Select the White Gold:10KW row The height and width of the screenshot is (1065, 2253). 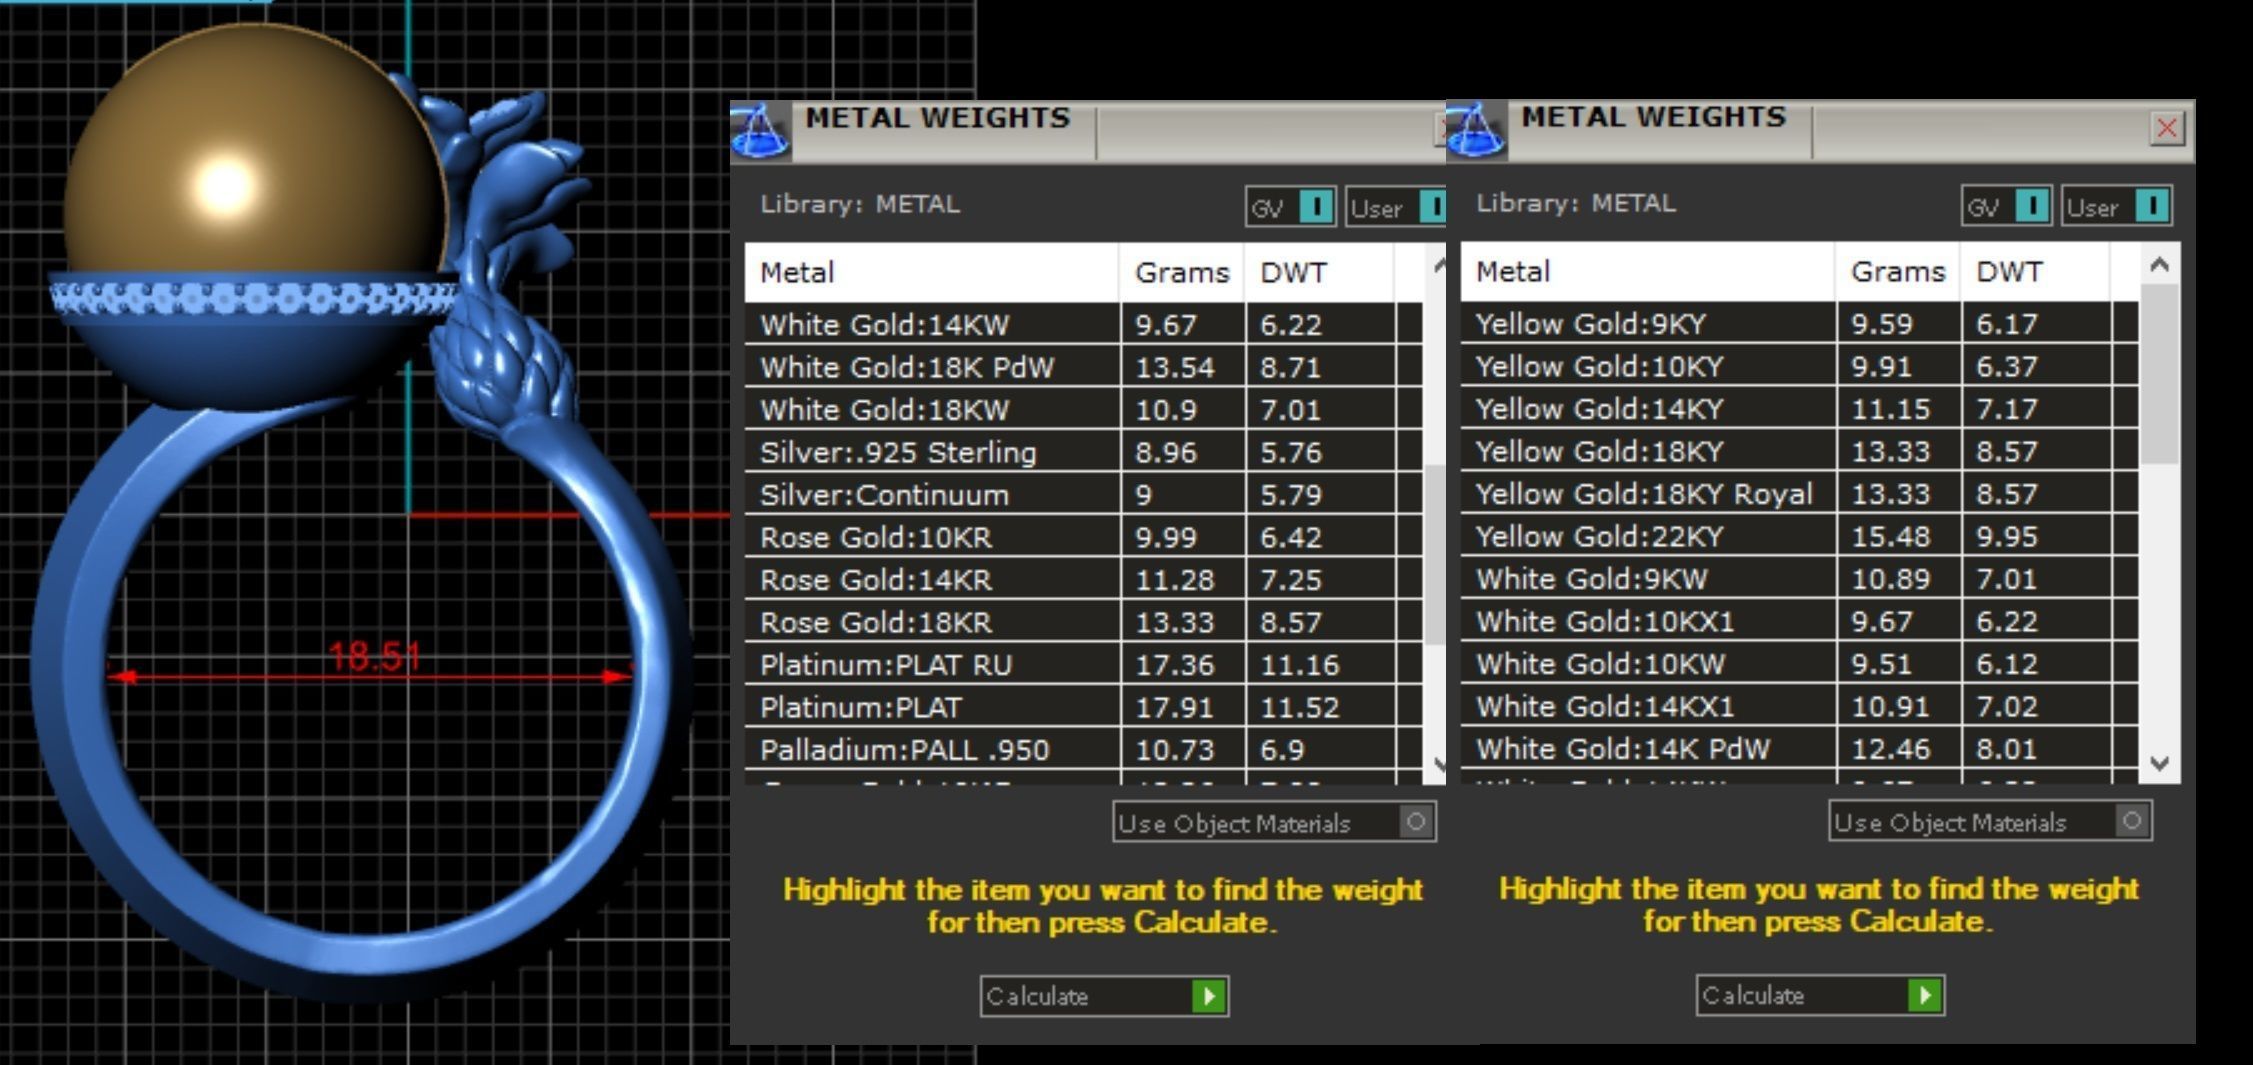coord(1800,663)
